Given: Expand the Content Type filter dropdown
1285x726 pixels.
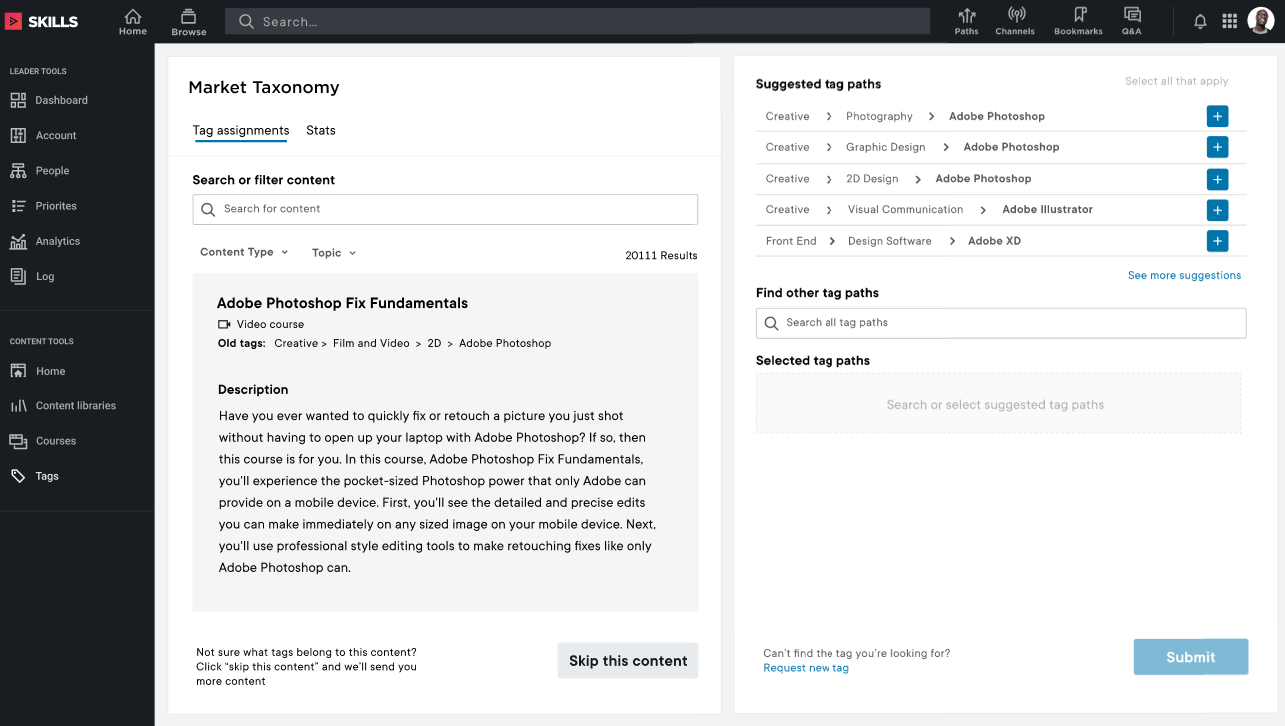Looking at the screenshot, I should click(244, 252).
